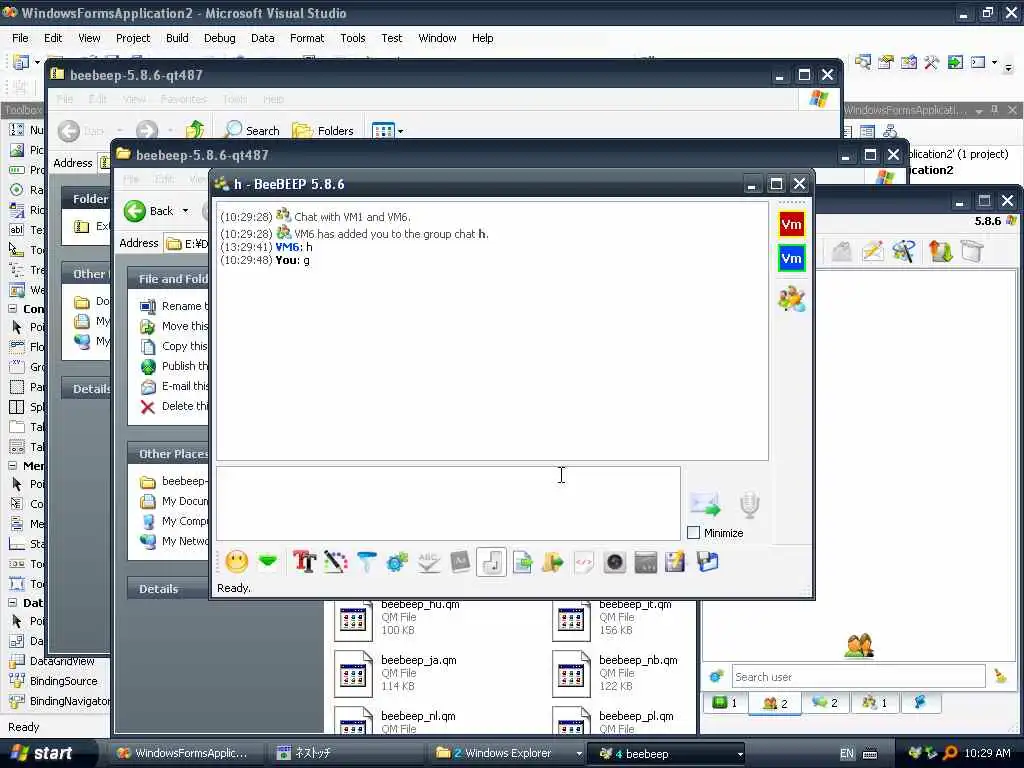Switch to the last blue pin tab

(x=920, y=703)
